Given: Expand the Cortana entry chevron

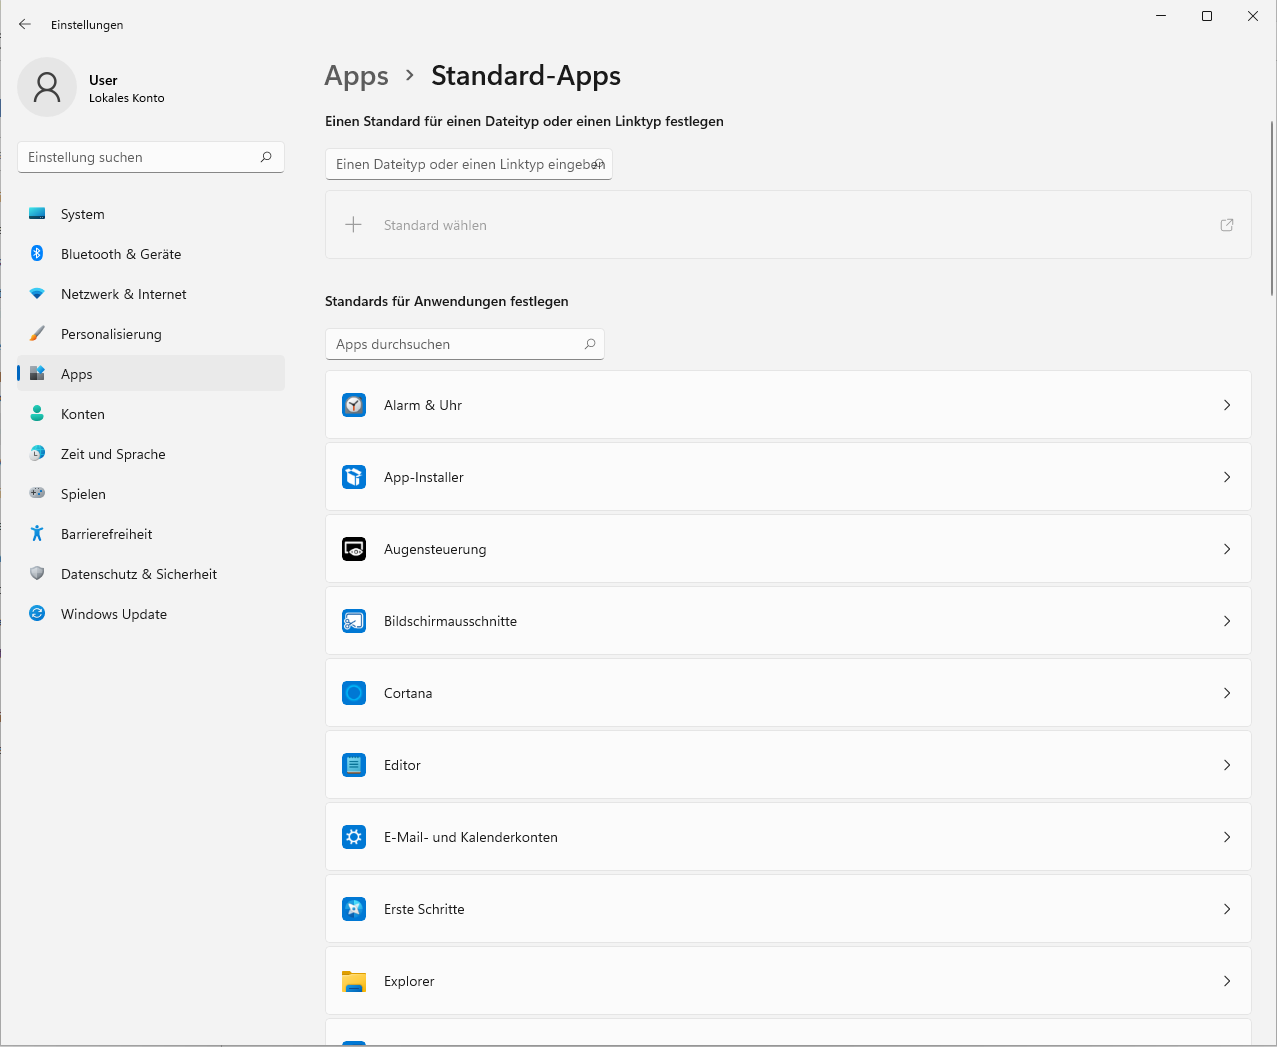Looking at the screenshot, I should [x=1226, y=693].
